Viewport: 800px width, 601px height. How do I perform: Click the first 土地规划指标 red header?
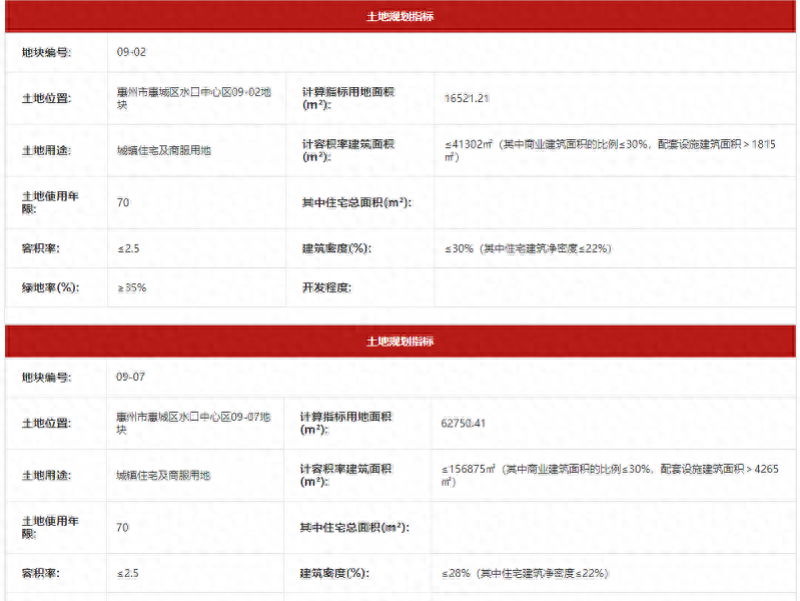400,16
